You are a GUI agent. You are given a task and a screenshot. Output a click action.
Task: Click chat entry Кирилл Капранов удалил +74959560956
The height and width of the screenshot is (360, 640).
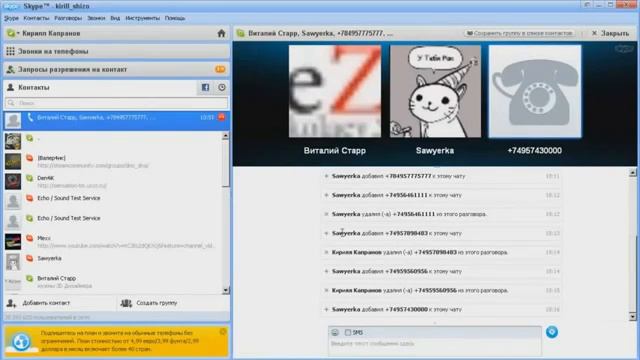click(x=442, y=291)
